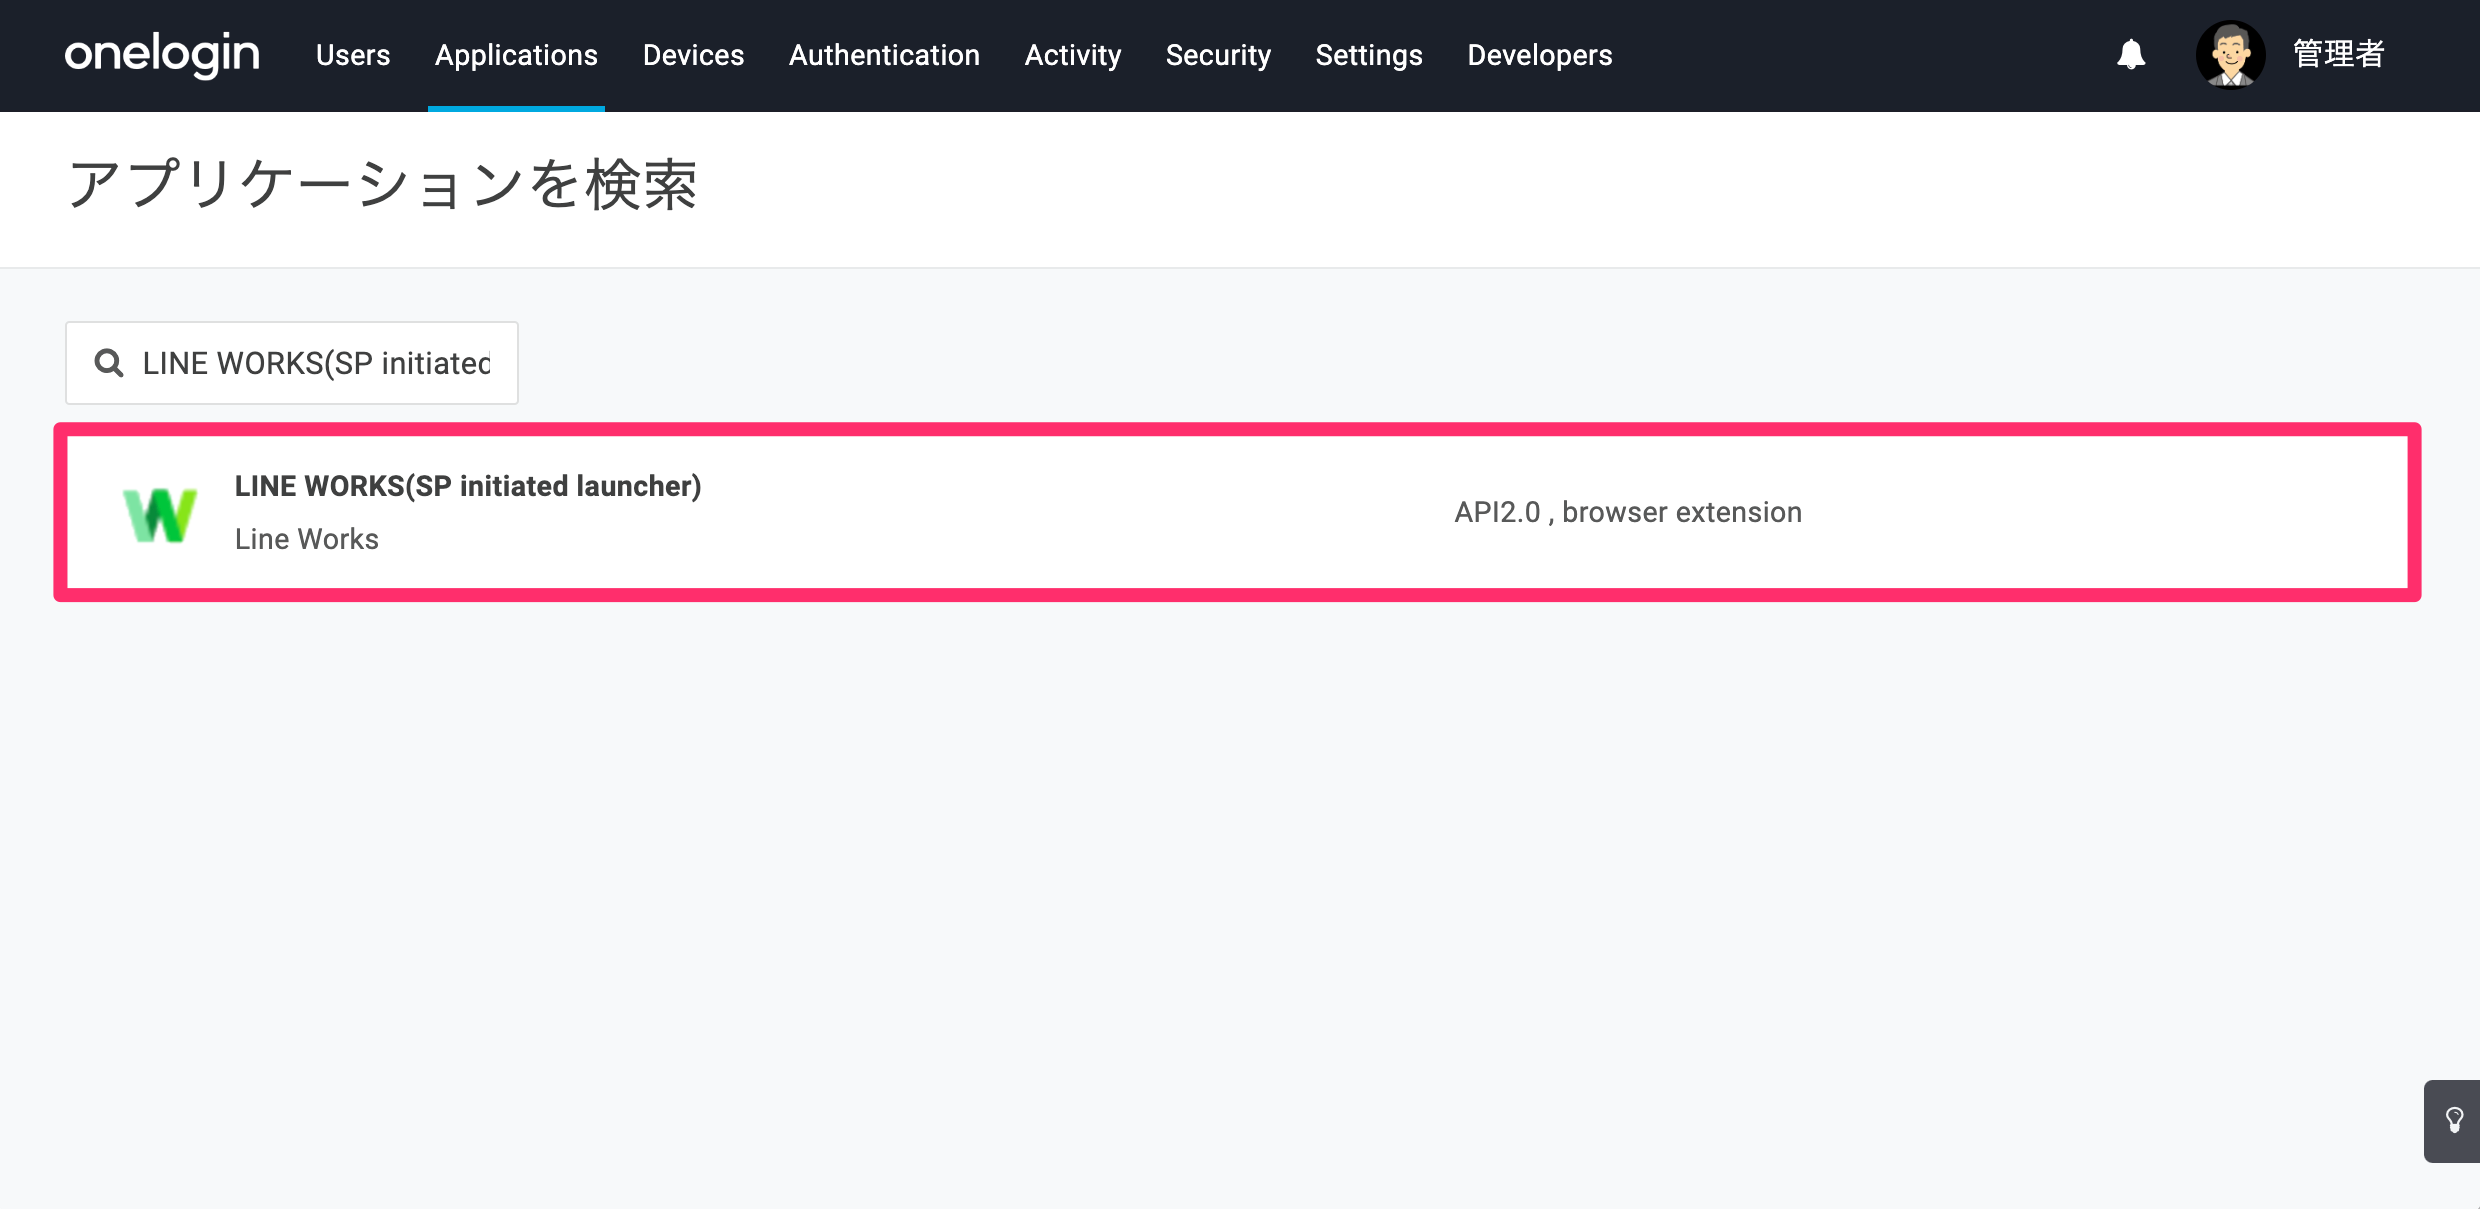Click the search magnifier icon
Image resolution: width=2480 pixels, height=1209 pixels.
tap(109, 363)
